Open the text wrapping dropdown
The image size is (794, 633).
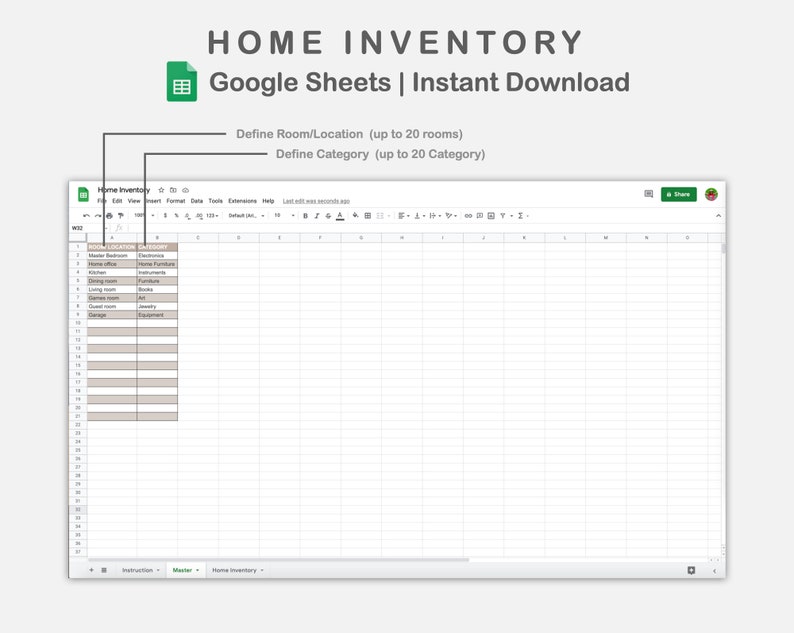[435, 216]
